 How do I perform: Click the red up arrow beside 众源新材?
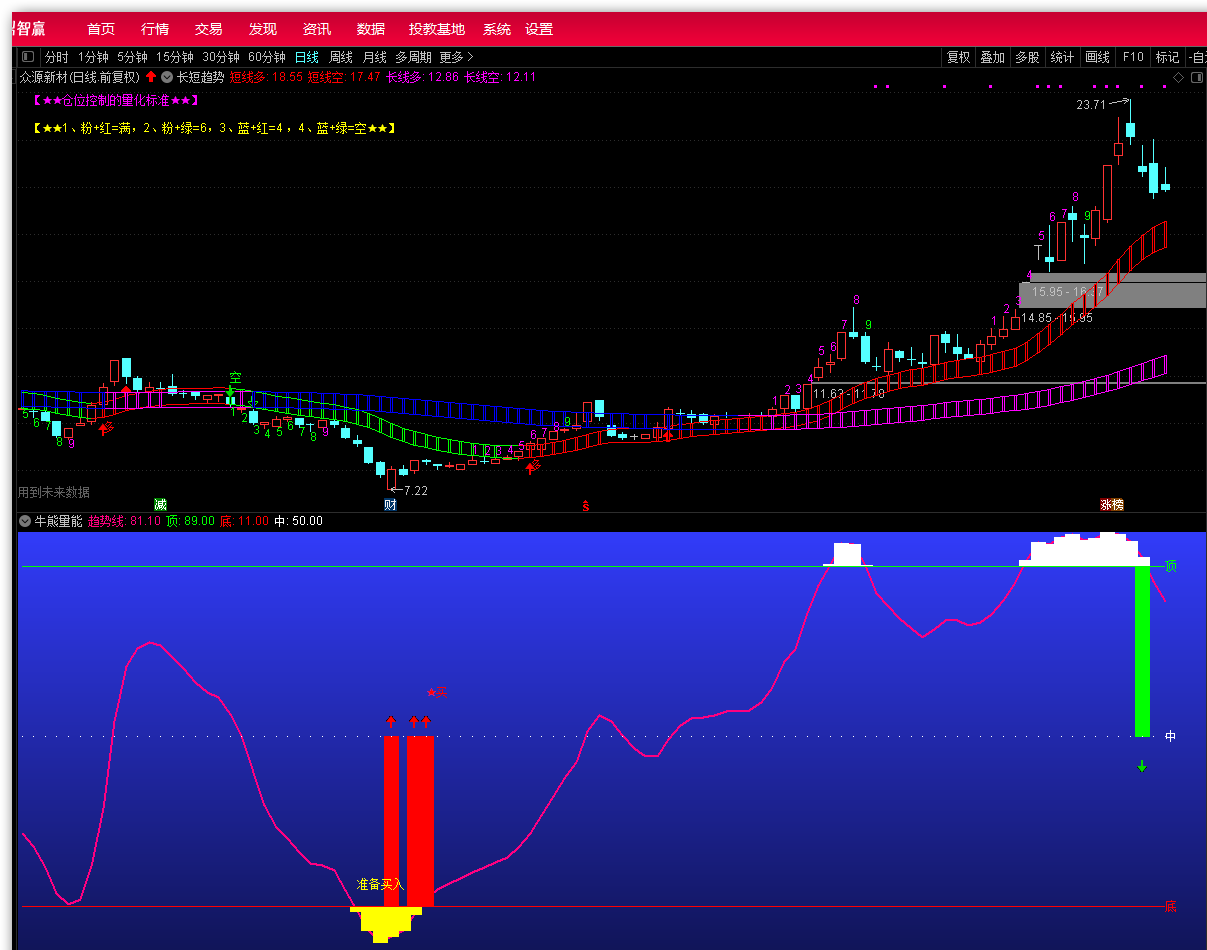(151, 77)
